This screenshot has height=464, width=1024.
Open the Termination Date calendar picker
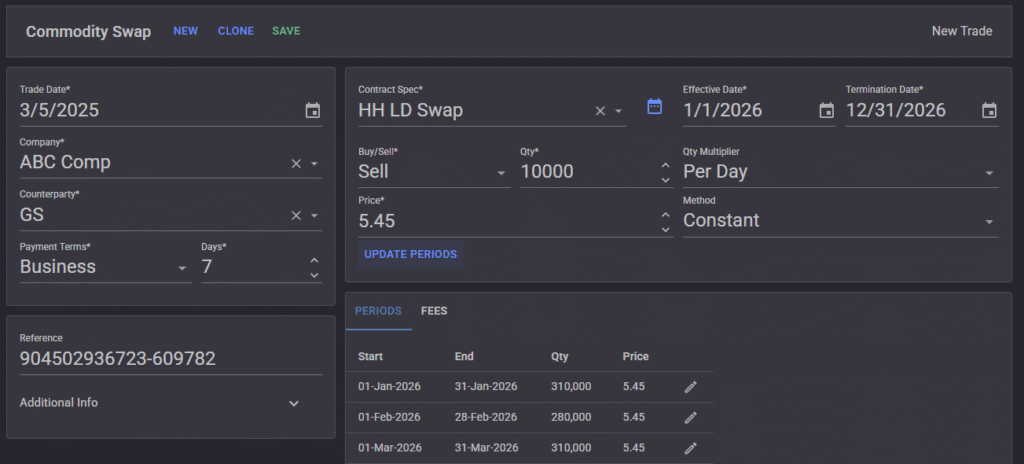tap(989, 111)
